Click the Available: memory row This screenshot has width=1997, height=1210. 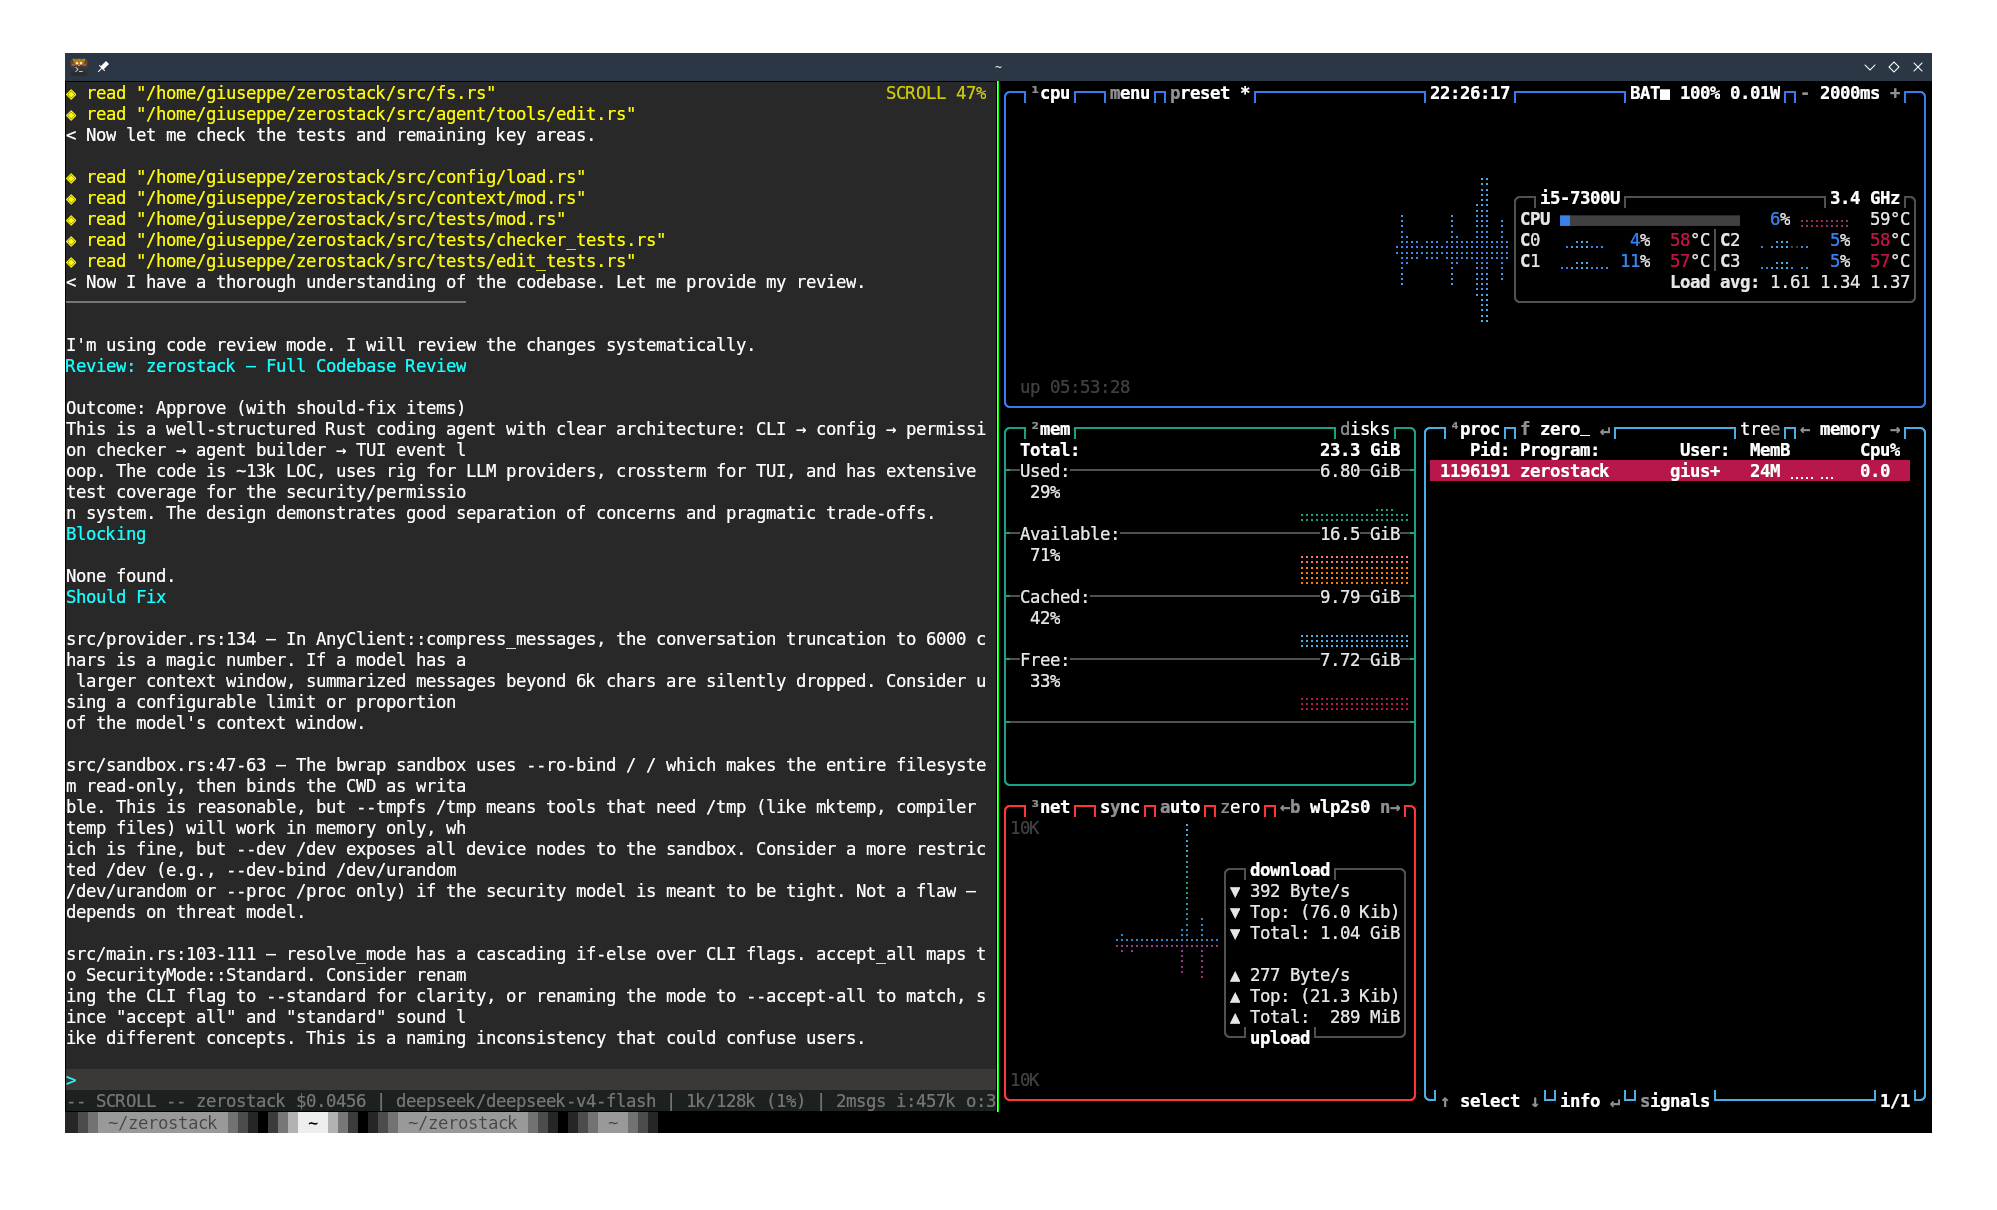coord(1209,534)
